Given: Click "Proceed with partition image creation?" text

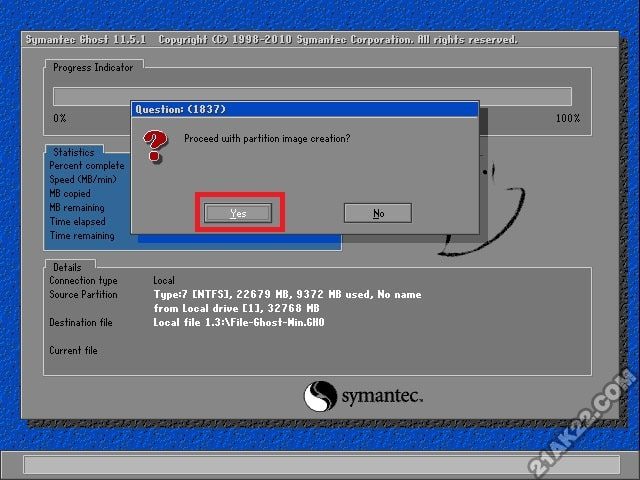Looking at the screenshot, I should pyautogui.click(x=267, y=138).
